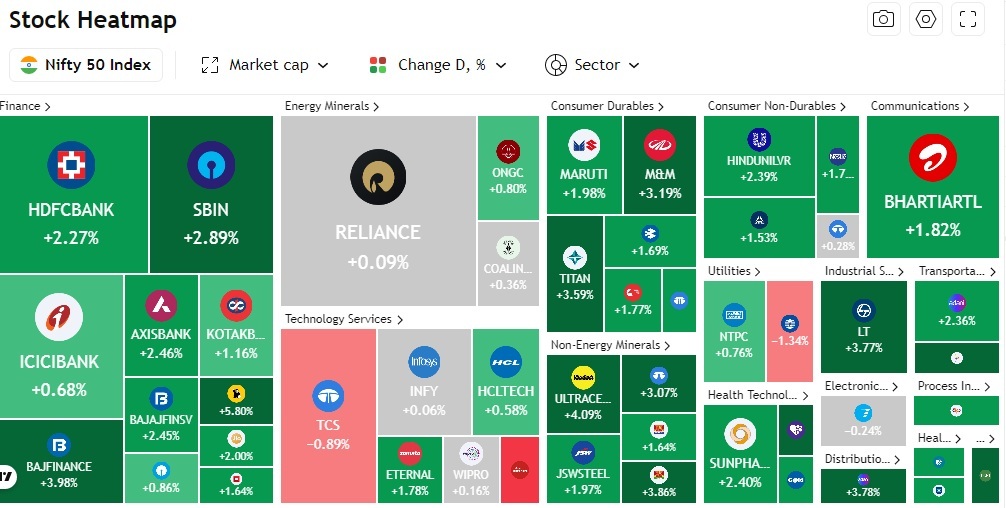
Task: Click the +1.69% consumer durables tile
Action: pyautogui.click(x=650, y=241)
